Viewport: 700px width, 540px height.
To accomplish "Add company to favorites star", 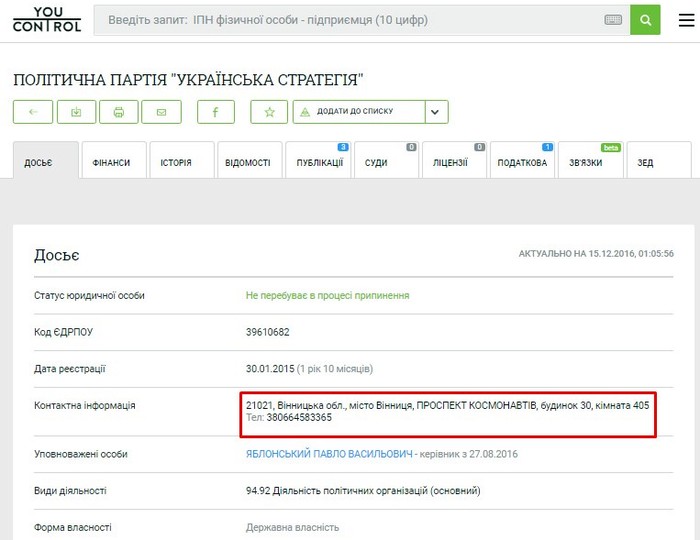I will [x=269, y=112].
